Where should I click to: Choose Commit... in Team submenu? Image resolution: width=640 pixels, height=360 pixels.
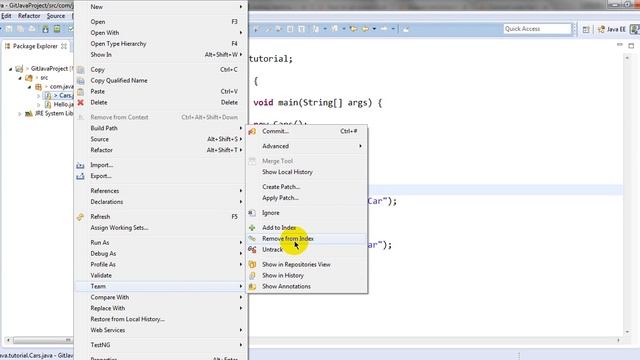point(306,131)
